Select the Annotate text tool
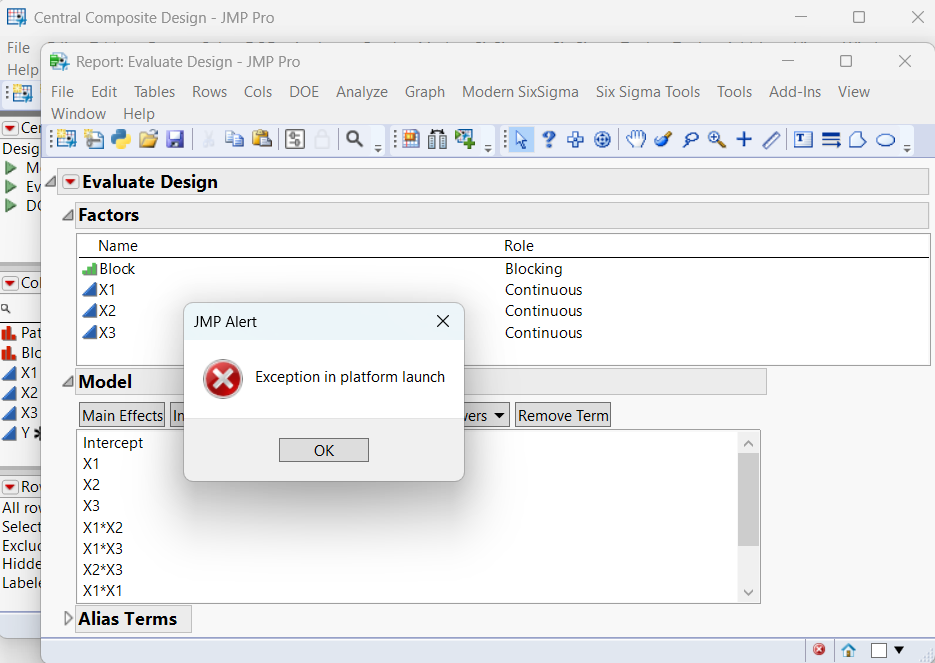Image resolution: width=935 pixels, height=663 pixels. [x=803, y=140]
